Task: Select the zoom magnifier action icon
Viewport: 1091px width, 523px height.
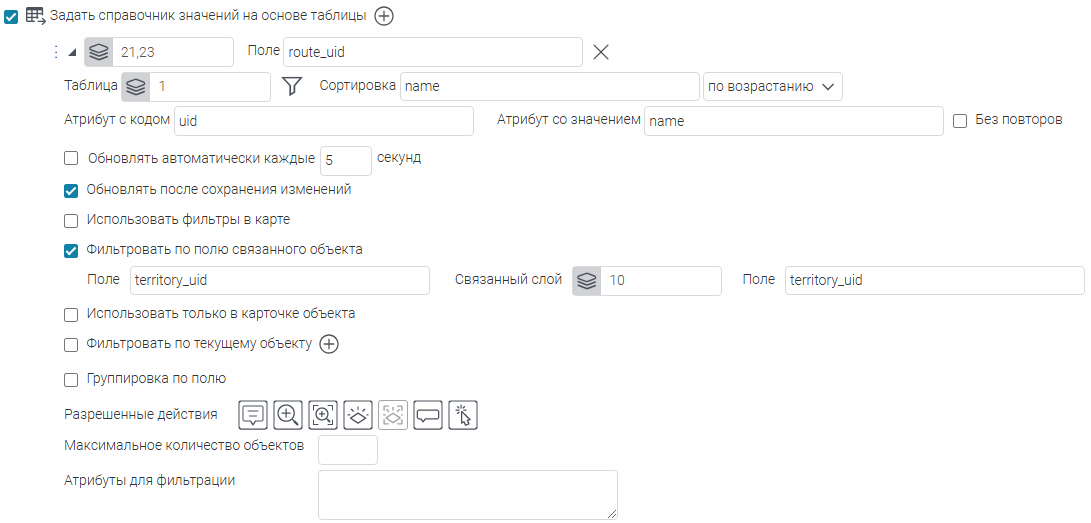Action: [288, 415]
